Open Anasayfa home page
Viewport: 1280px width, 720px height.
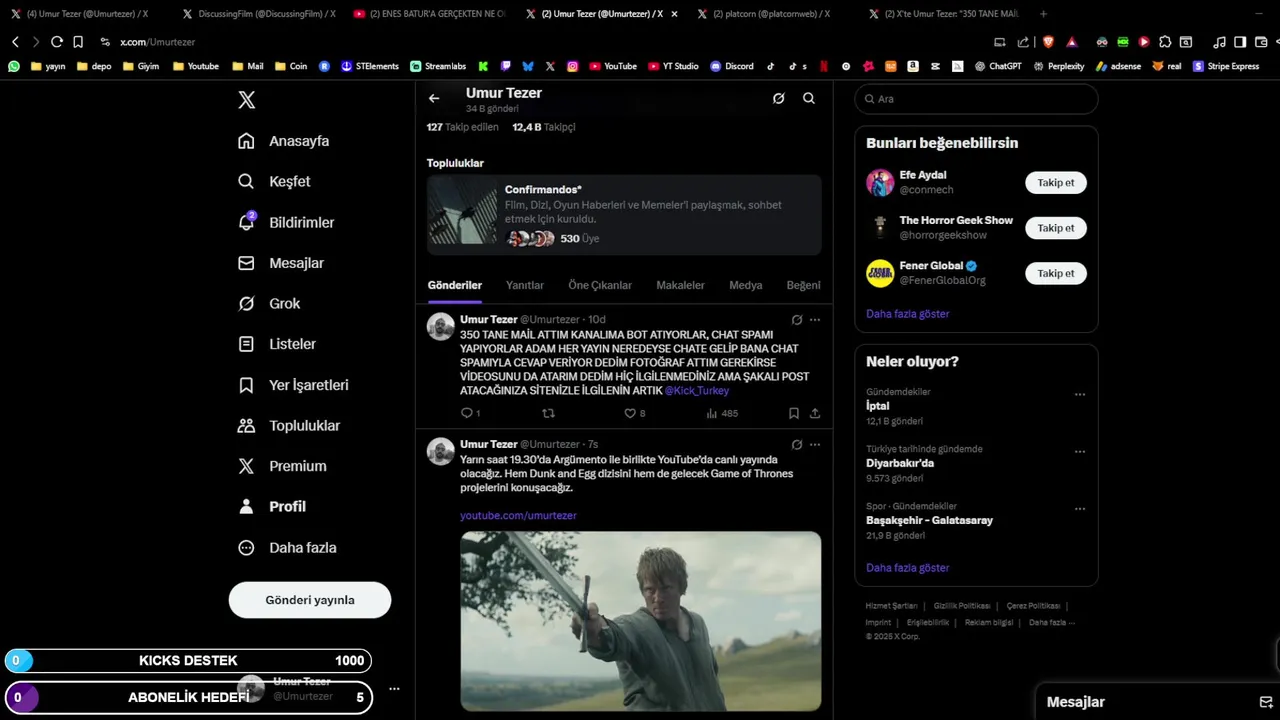pyautogui.click(x=284, y=141)
